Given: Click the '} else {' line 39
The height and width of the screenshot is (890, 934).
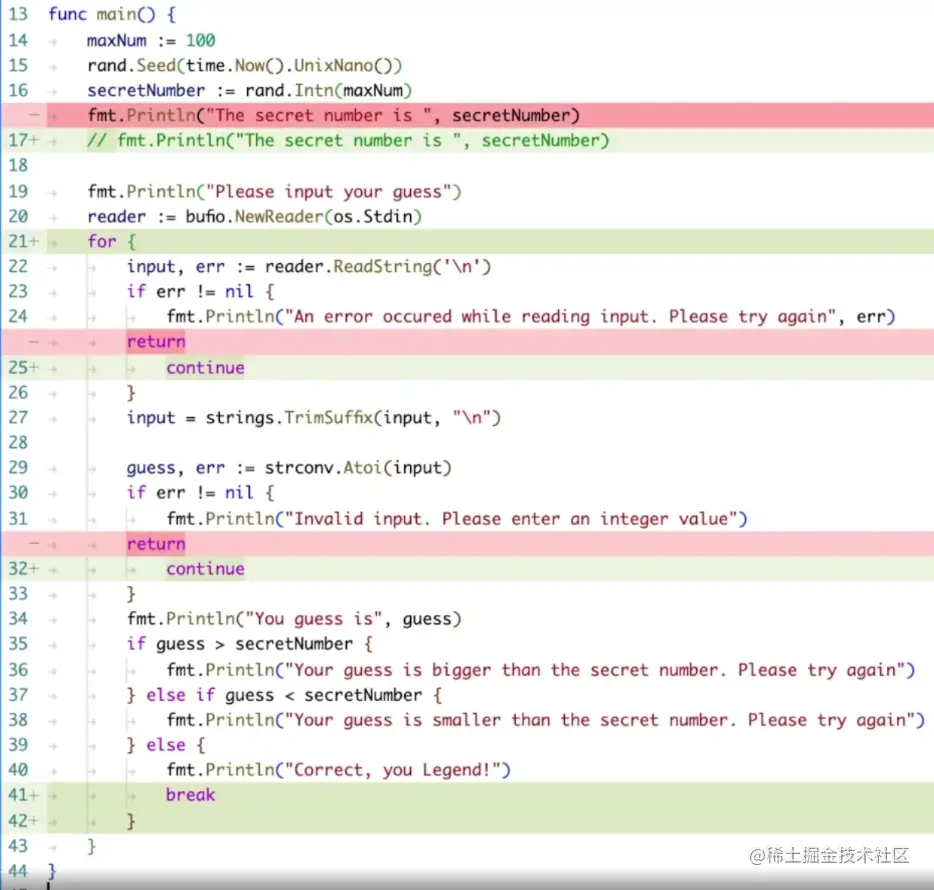Looking at the screenshot, I should pyautogui.click(x=166, y=746).
